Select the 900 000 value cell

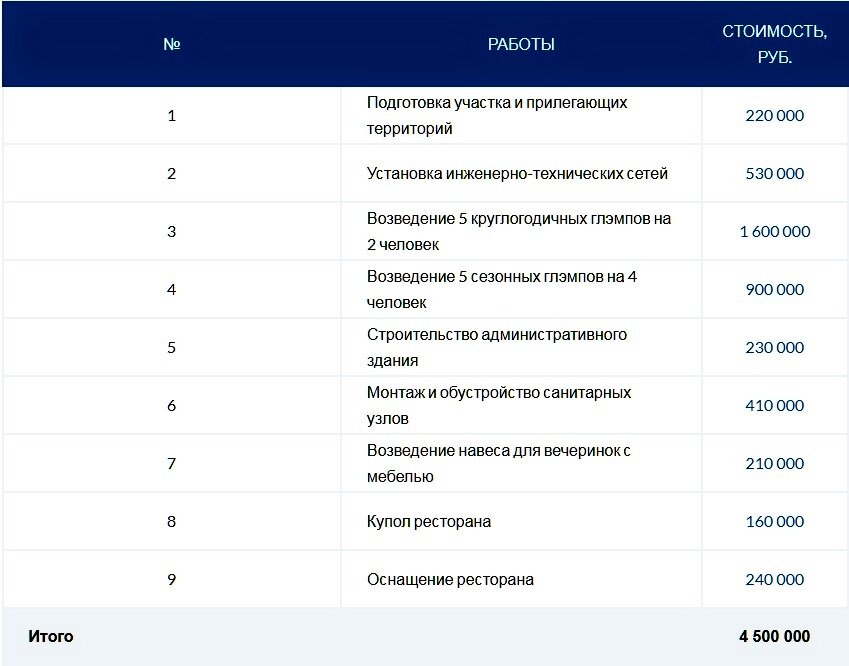coord(774,289)
